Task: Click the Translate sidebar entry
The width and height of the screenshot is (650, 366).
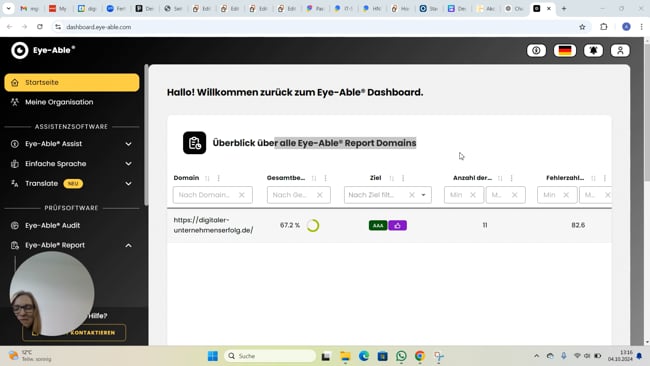Action: [x=41, y=184]
